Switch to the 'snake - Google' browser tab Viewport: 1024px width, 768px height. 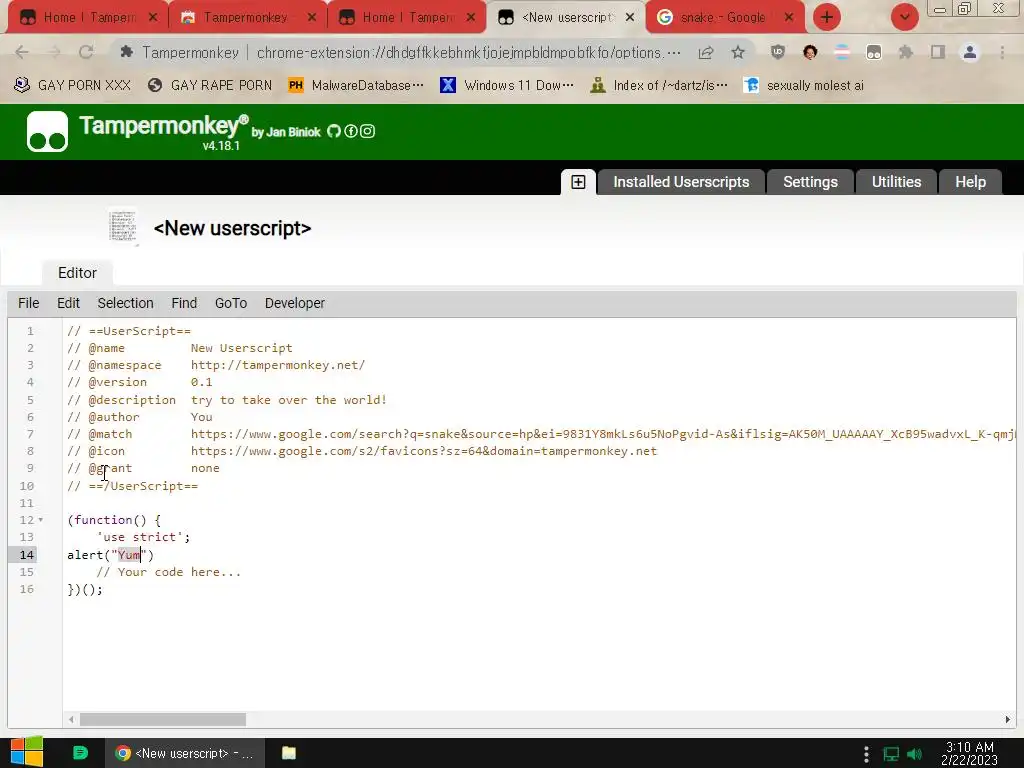pyautogui.click(x=722, y=18)
